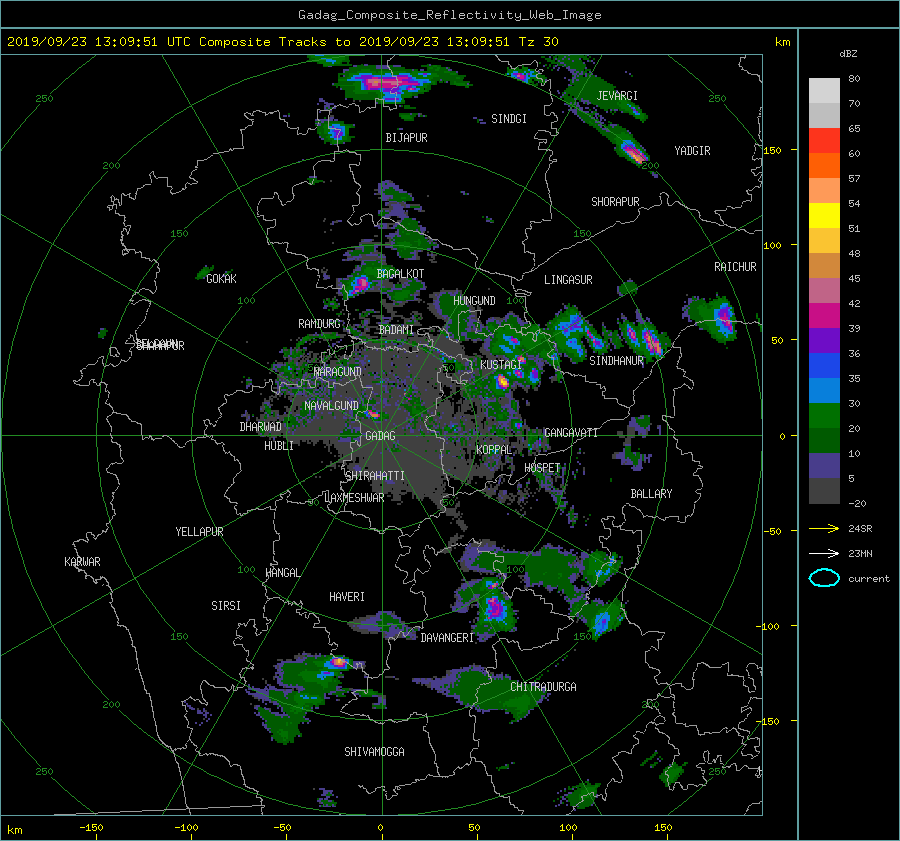Click the YADGIR city label
Viewport: 900px width, 841px height.
tap(692, 151)
